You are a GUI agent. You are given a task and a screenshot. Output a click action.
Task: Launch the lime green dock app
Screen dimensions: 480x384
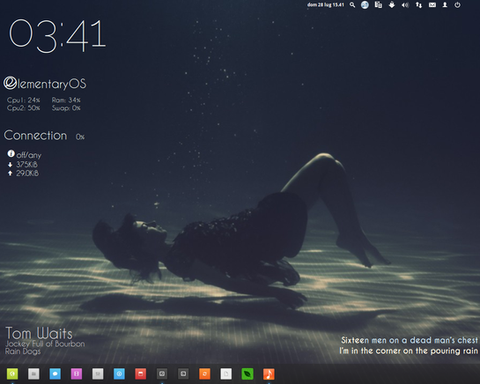[x=12, y=374]
